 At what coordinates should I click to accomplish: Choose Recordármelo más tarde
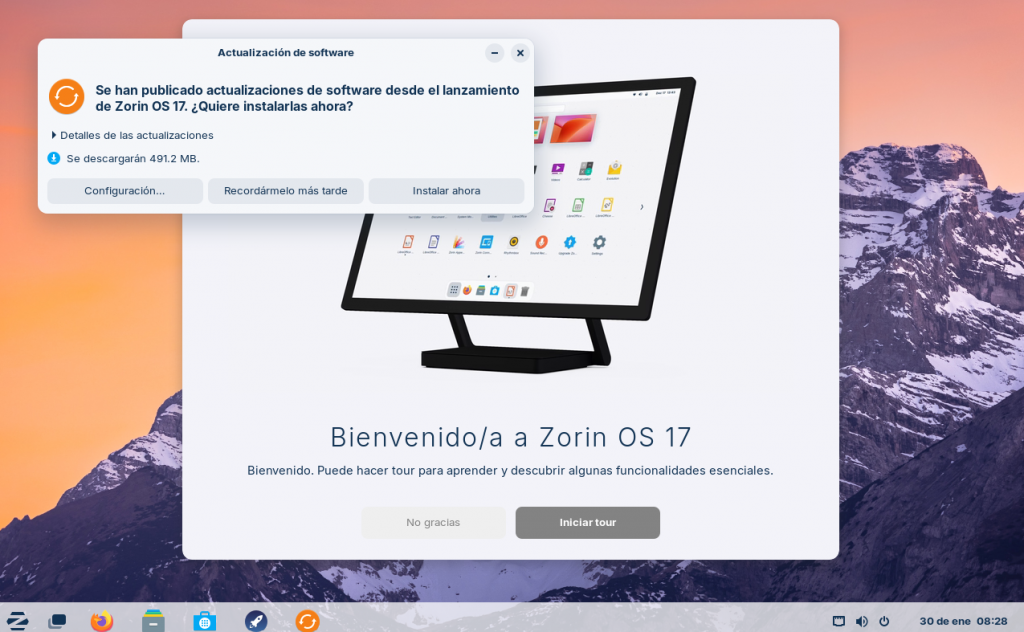(286, 191)
